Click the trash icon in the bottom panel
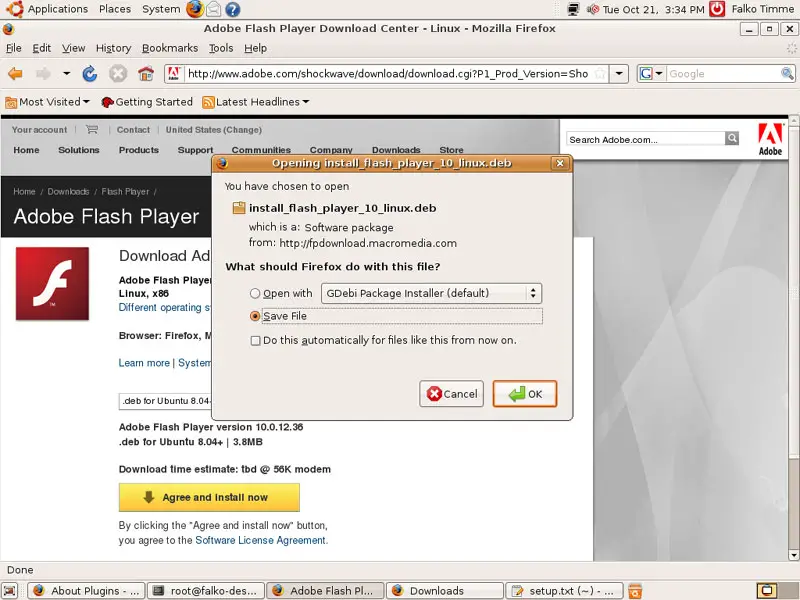Image resolution: width=800 pixels, height=600 pixels. coord(635,591)
